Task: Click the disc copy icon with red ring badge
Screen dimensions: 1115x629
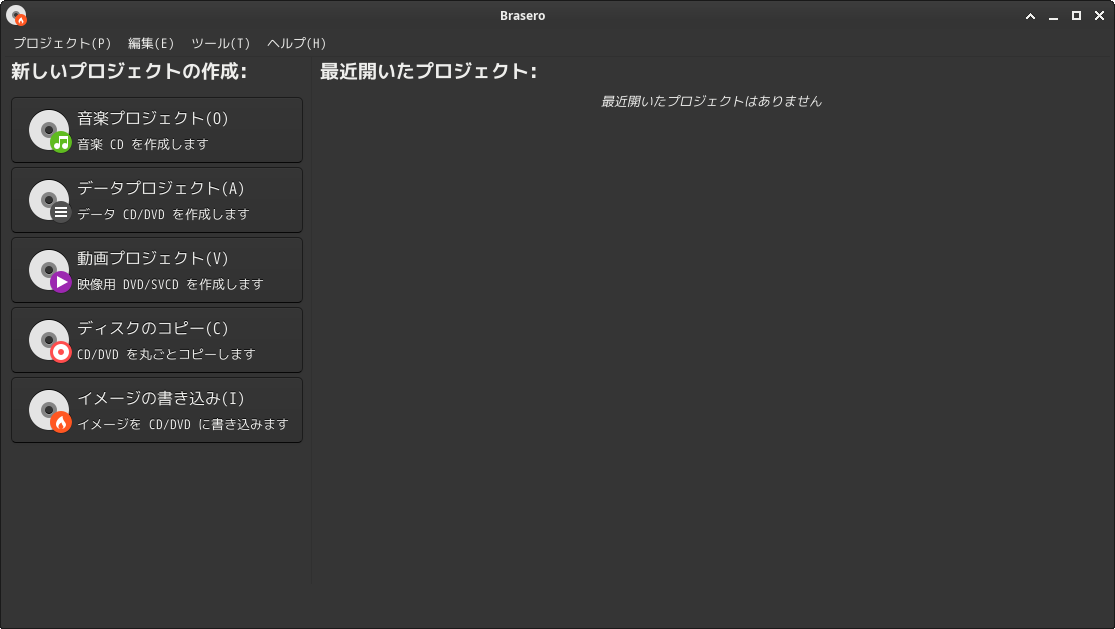Action: [x=50, y=340]
